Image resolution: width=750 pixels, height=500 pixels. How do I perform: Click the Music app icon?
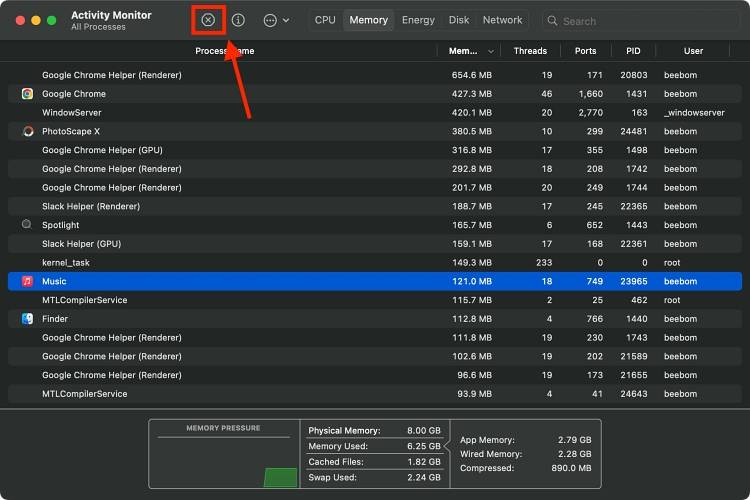click(x=28, y=281)
